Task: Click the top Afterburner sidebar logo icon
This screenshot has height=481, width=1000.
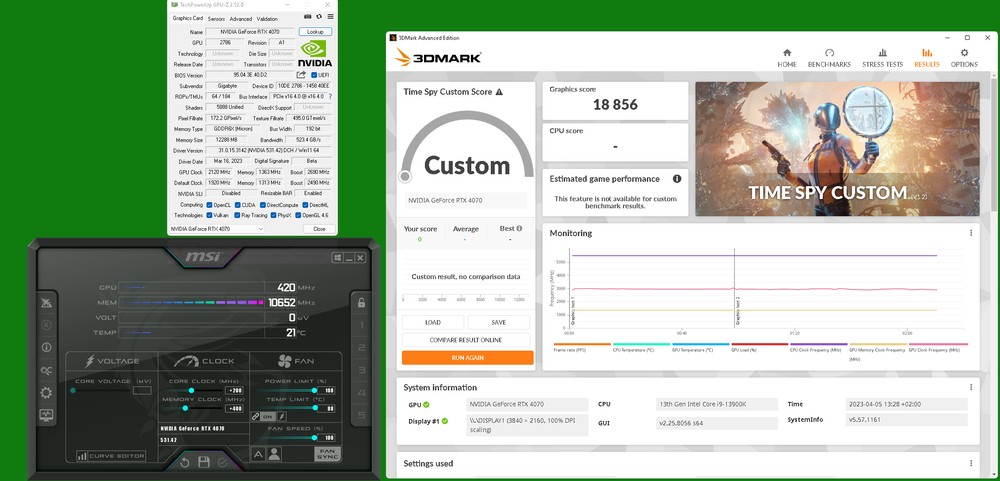Action: click(47, 302)
